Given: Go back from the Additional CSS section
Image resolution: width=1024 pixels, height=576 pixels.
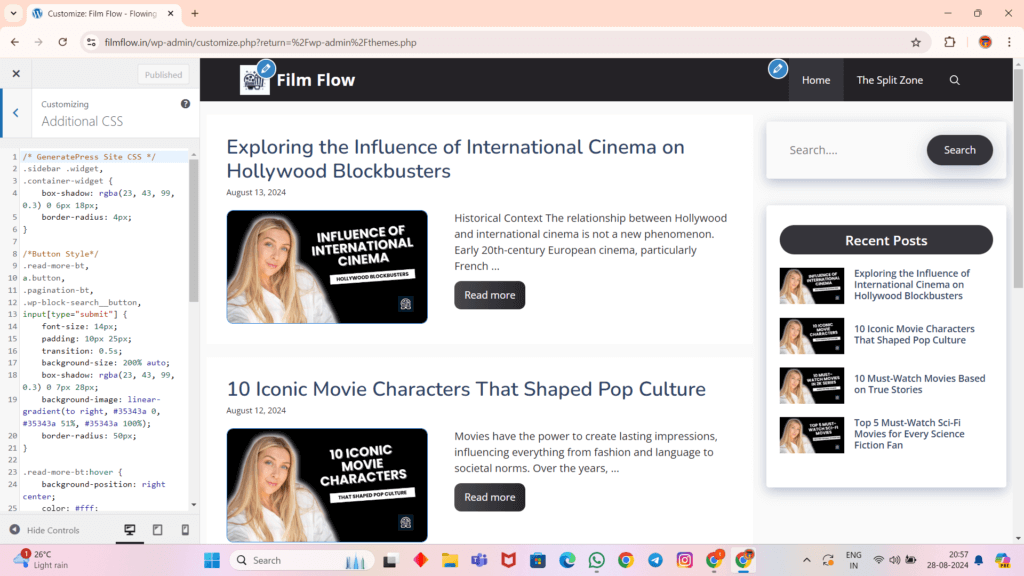Looking at the screenshot, I should tap(16, 113).
